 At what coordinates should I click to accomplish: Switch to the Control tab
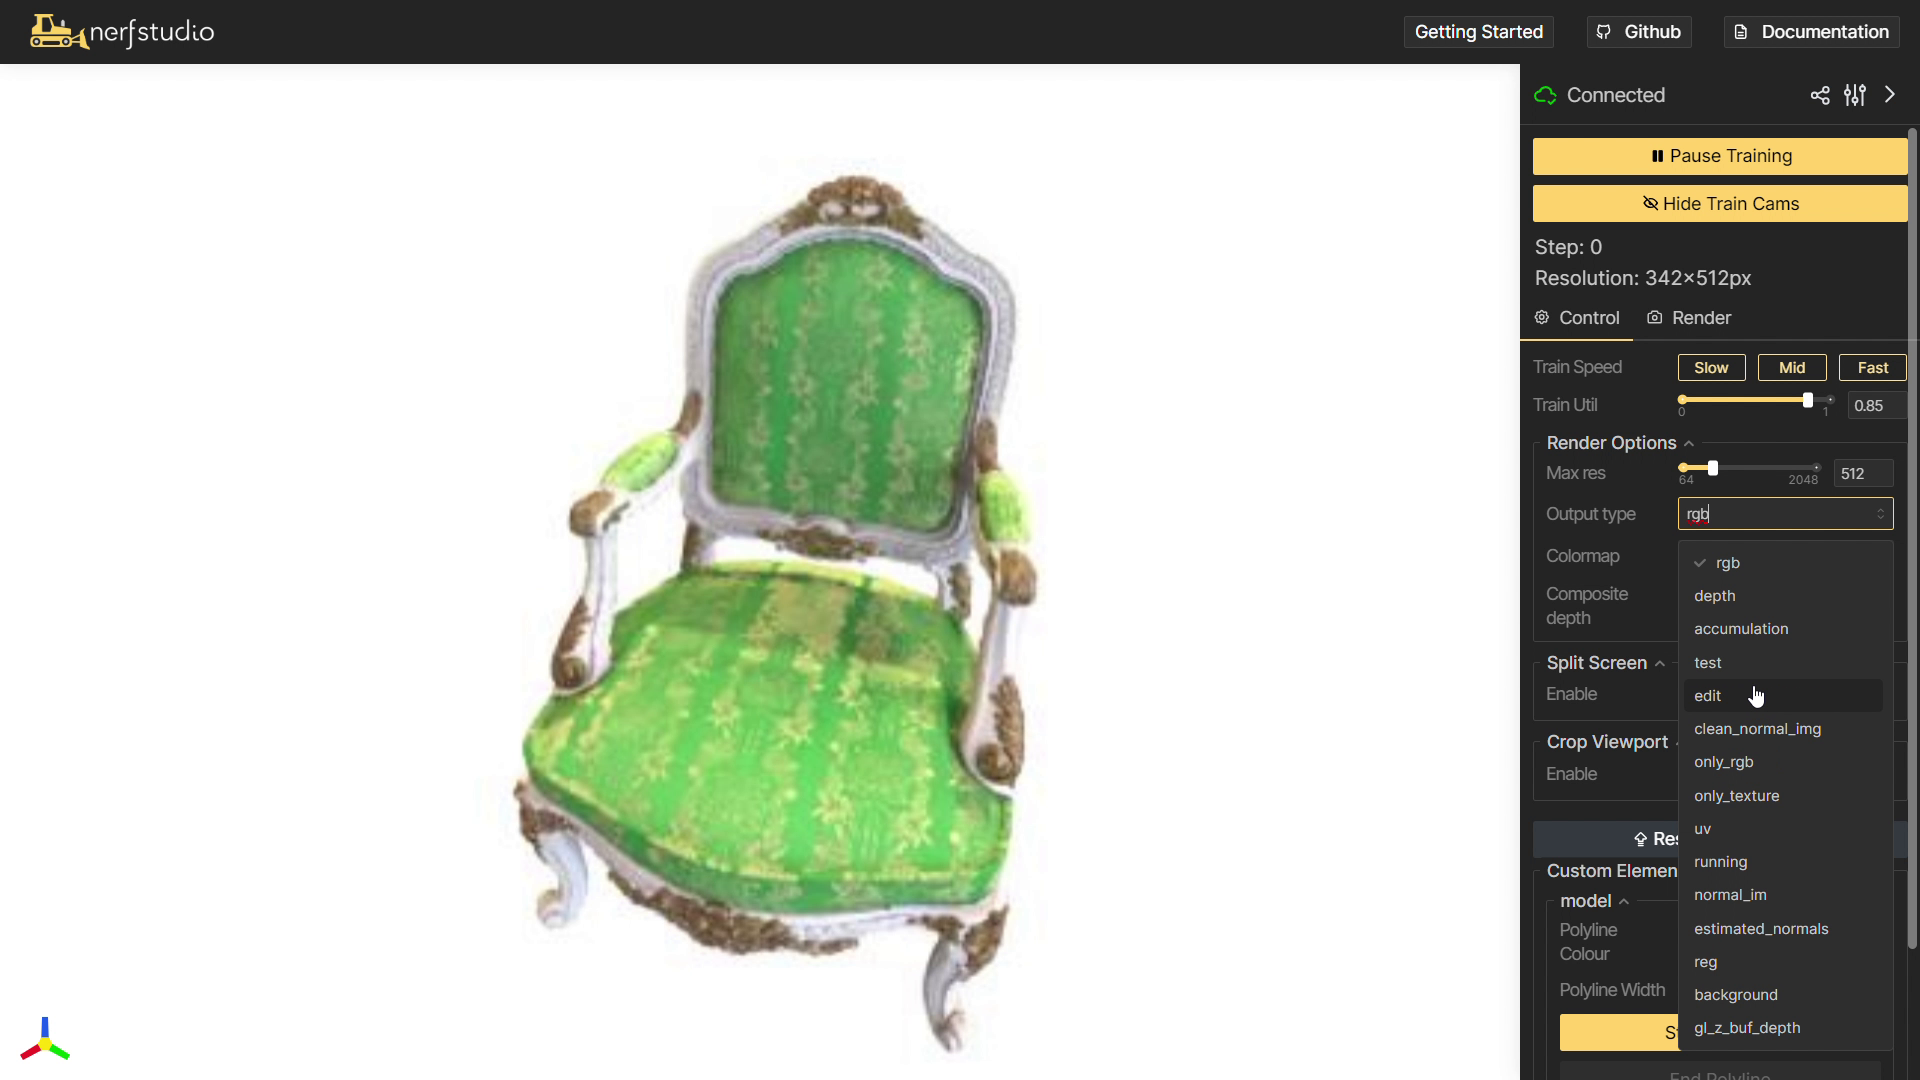coord(1580,318)
